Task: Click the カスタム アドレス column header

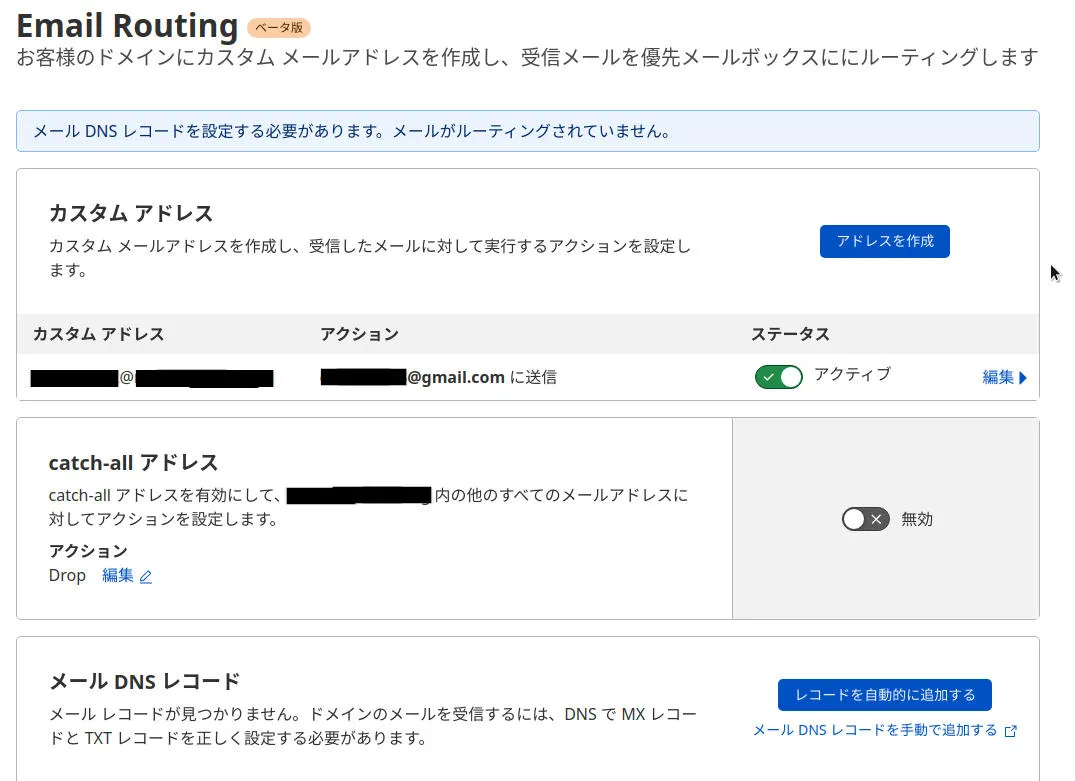Action: [x=98, y=334]
